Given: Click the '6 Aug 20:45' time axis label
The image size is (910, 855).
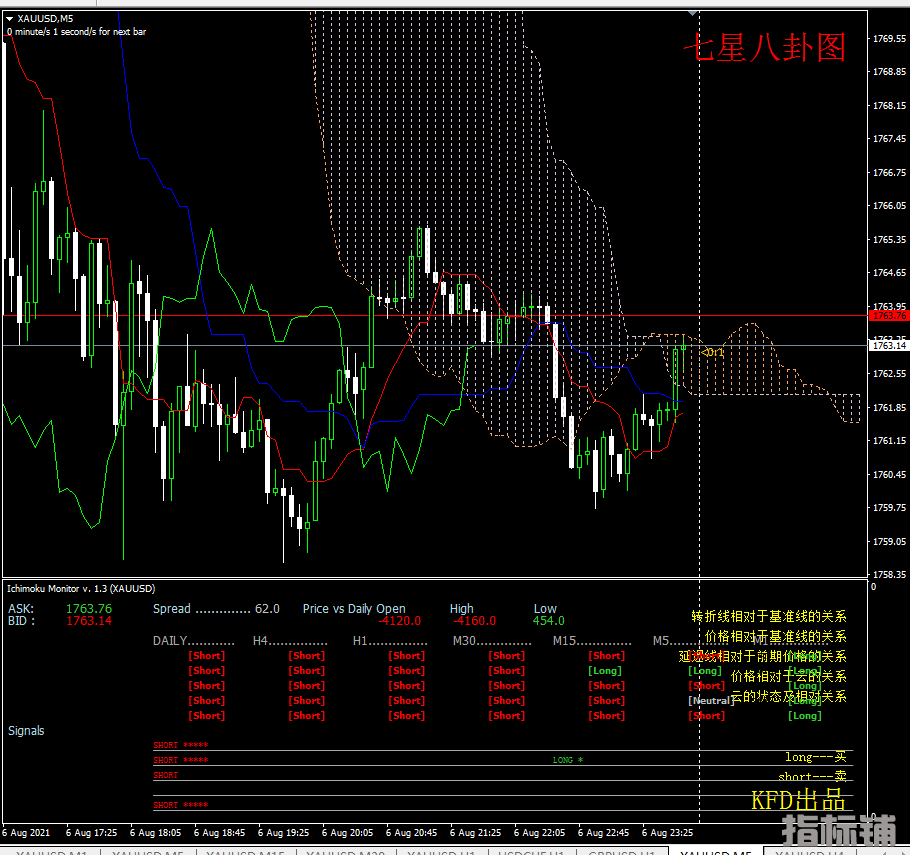Looking at the screenshot, I should click(411, 832).
